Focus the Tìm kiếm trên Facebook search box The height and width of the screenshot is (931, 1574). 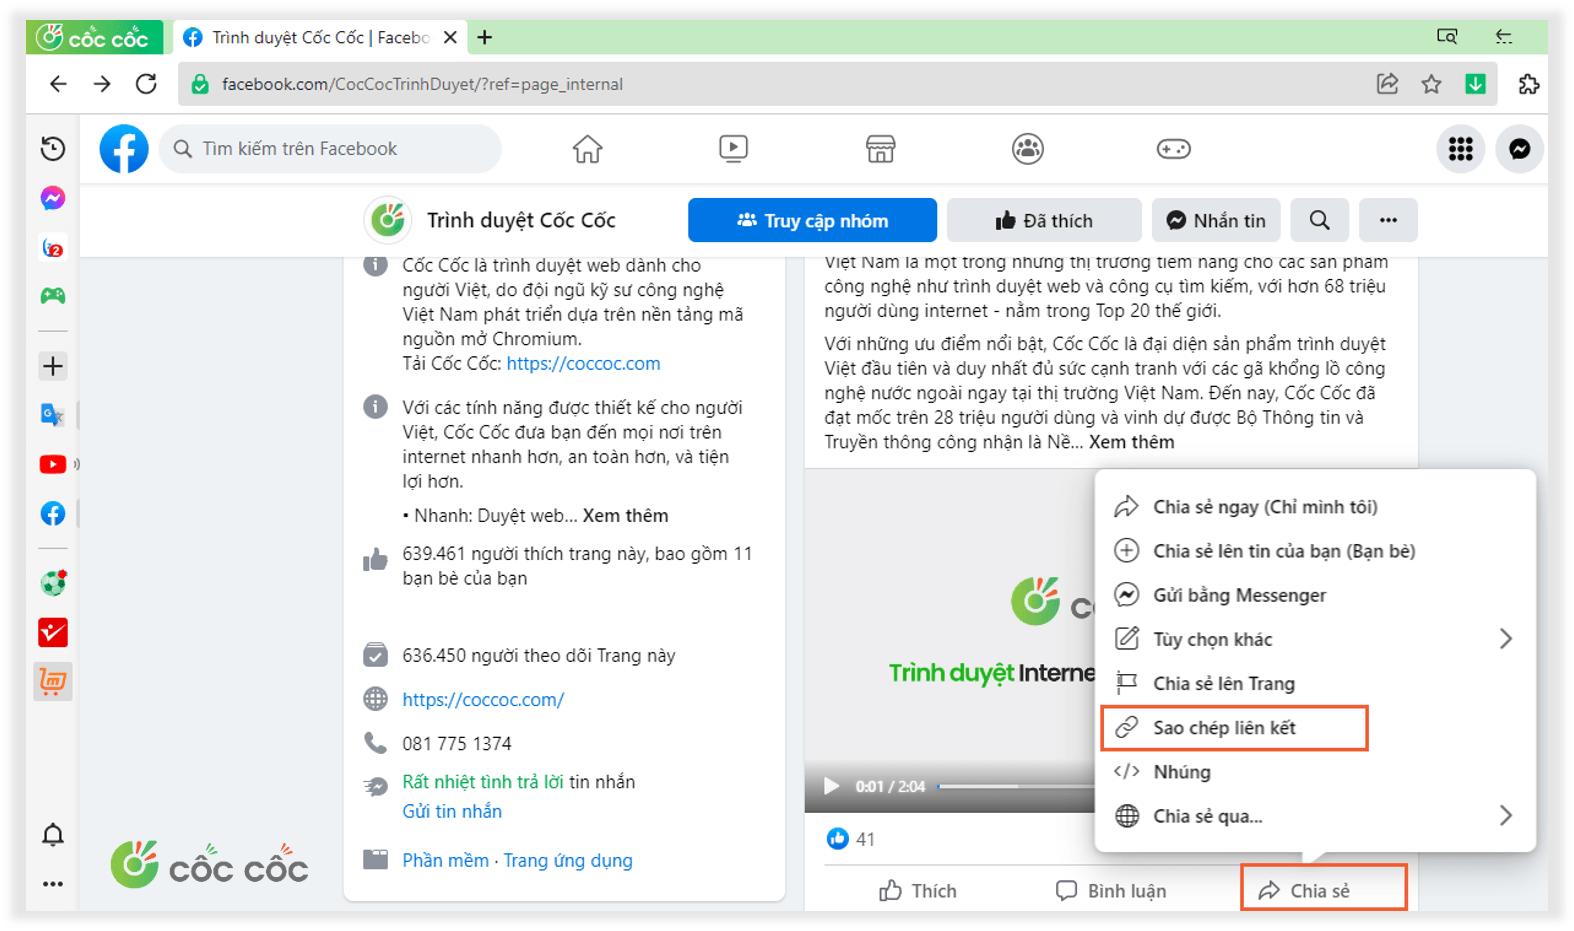(330, 149)
